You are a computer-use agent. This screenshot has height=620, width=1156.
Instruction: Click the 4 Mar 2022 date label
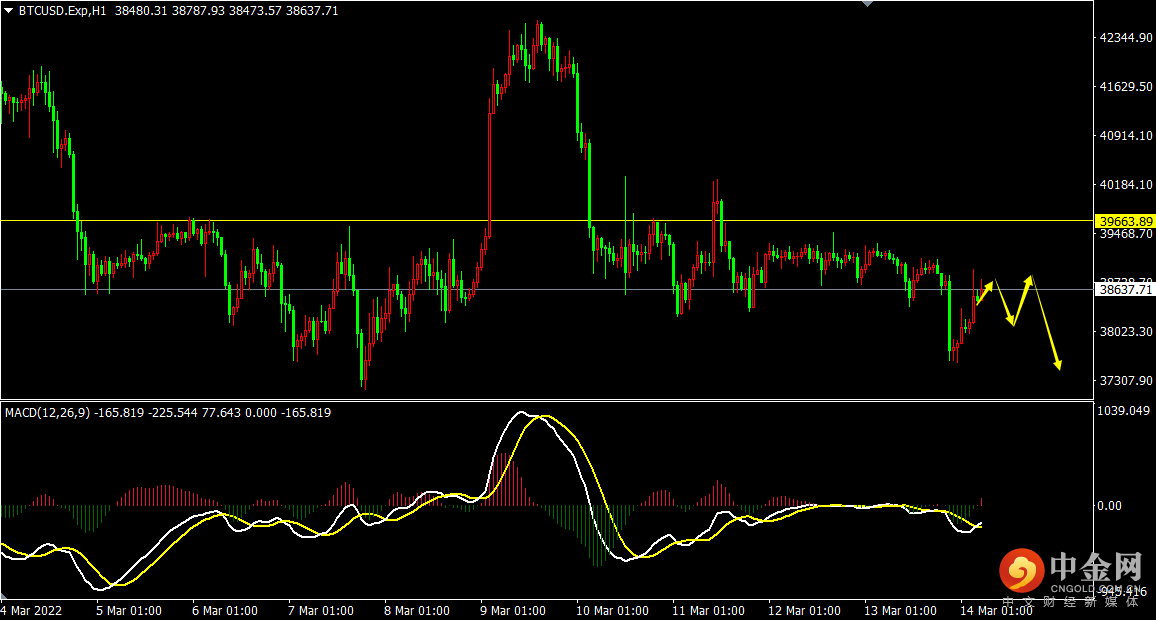[x=32, y=610]
